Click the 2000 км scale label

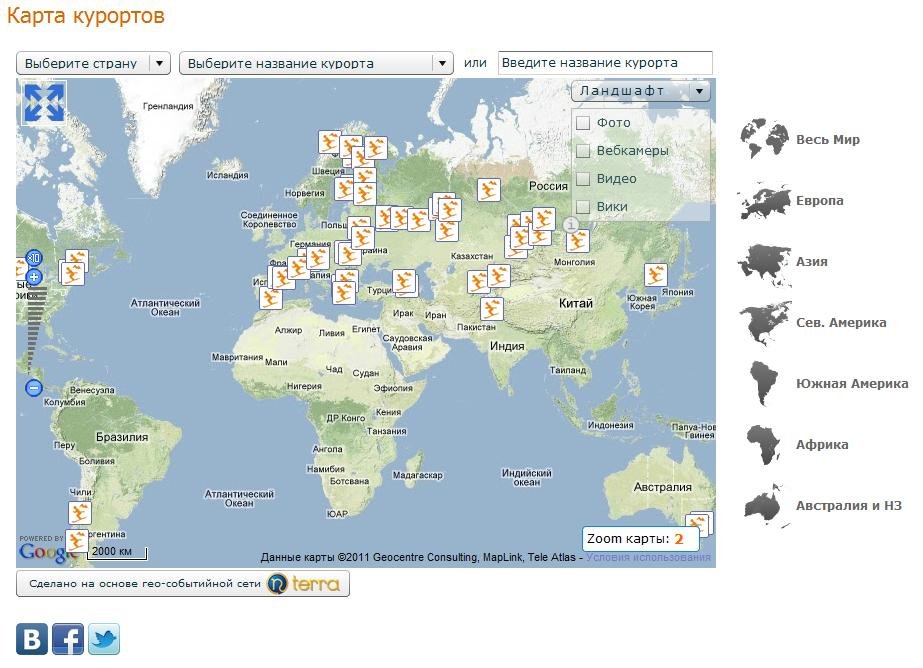(112, 551)
